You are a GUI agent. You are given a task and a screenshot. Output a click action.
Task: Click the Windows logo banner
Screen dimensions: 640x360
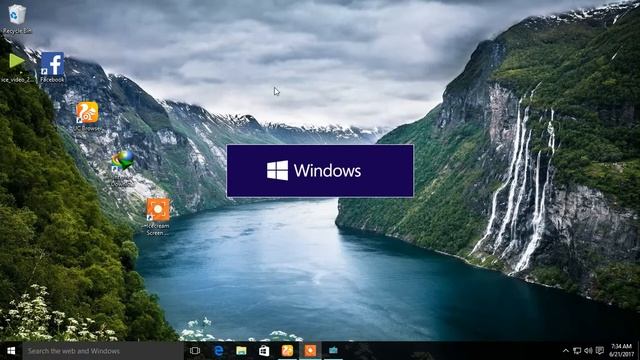pyautogui.click(x=320, y=171)
